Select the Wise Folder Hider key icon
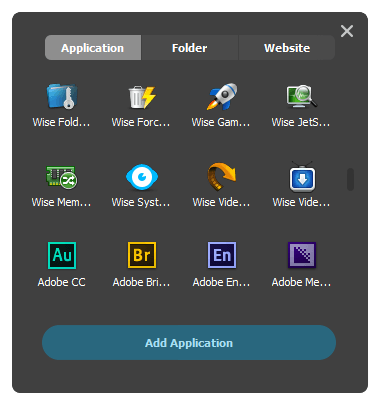 (x=62, y=96)
